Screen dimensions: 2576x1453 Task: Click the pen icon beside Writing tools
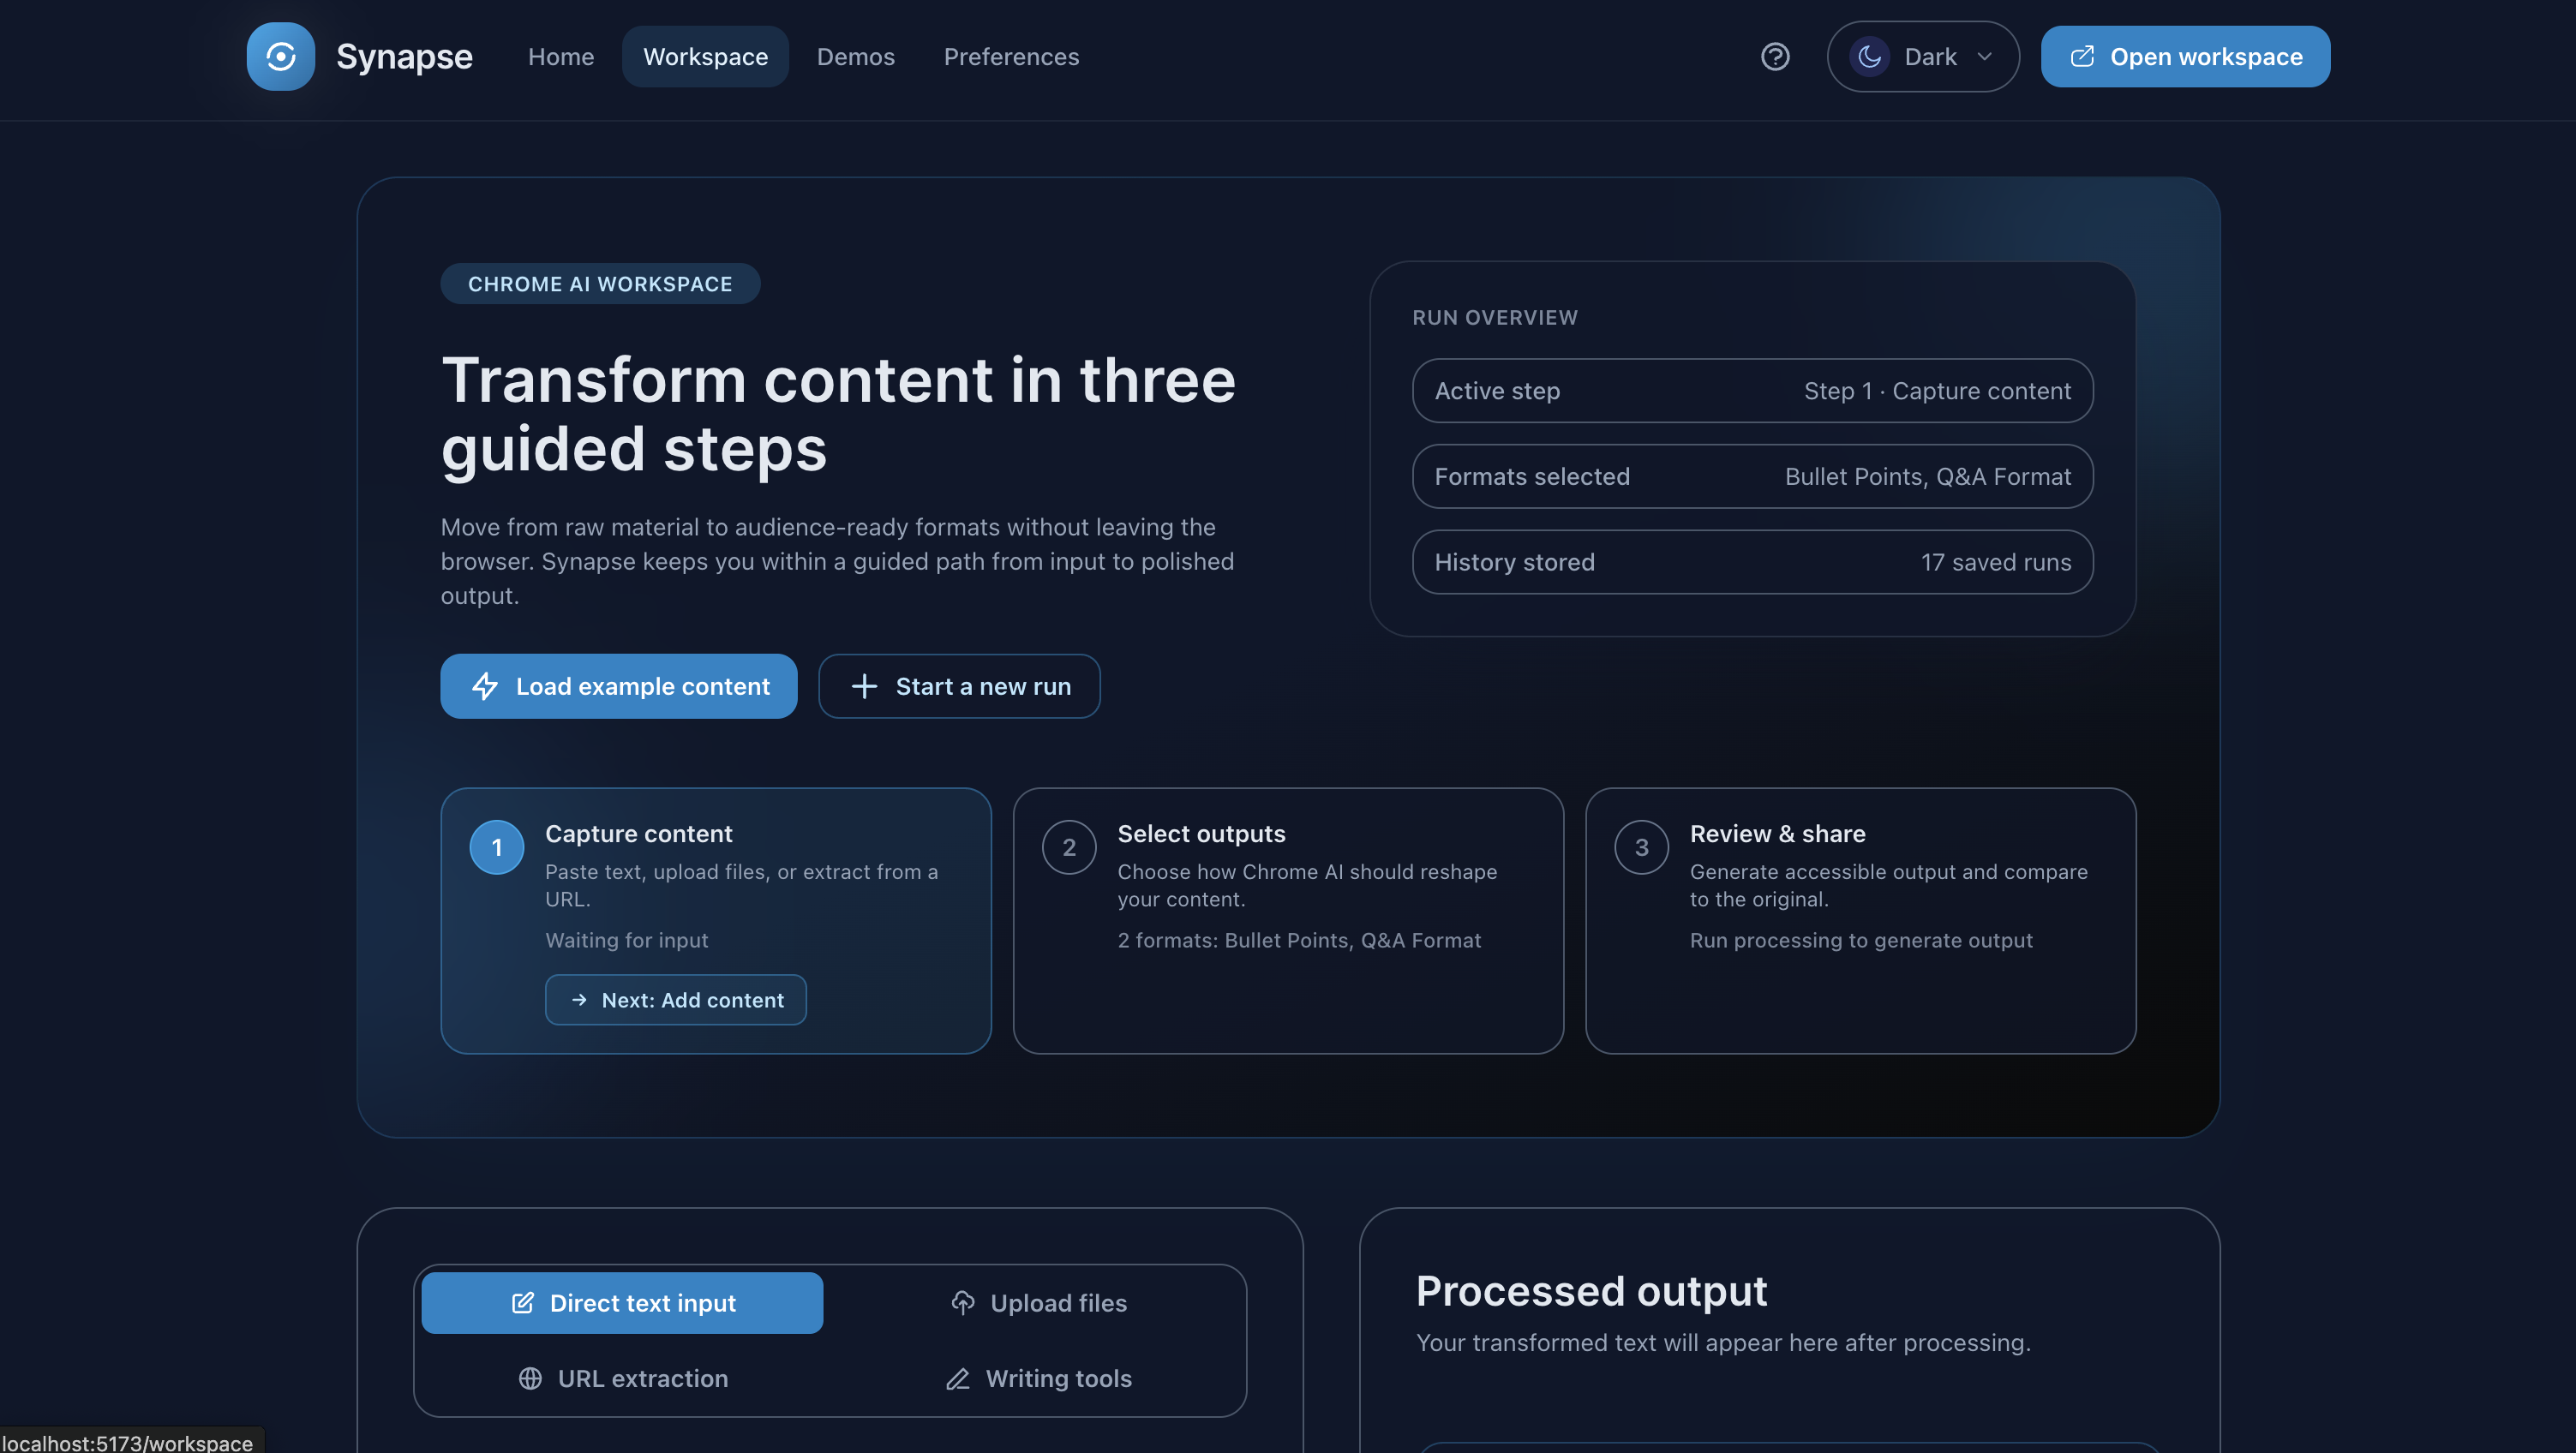(x=957, y=1378)
